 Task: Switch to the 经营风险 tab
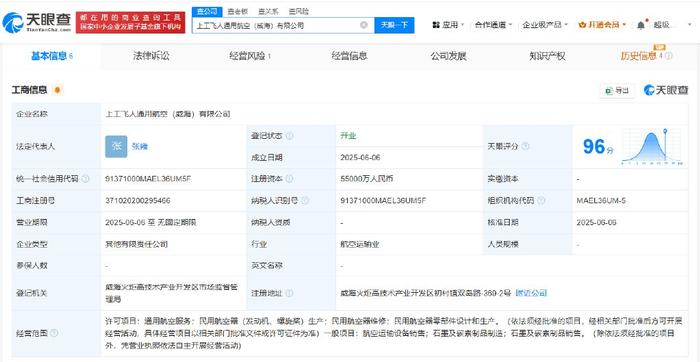coord(250,56)
